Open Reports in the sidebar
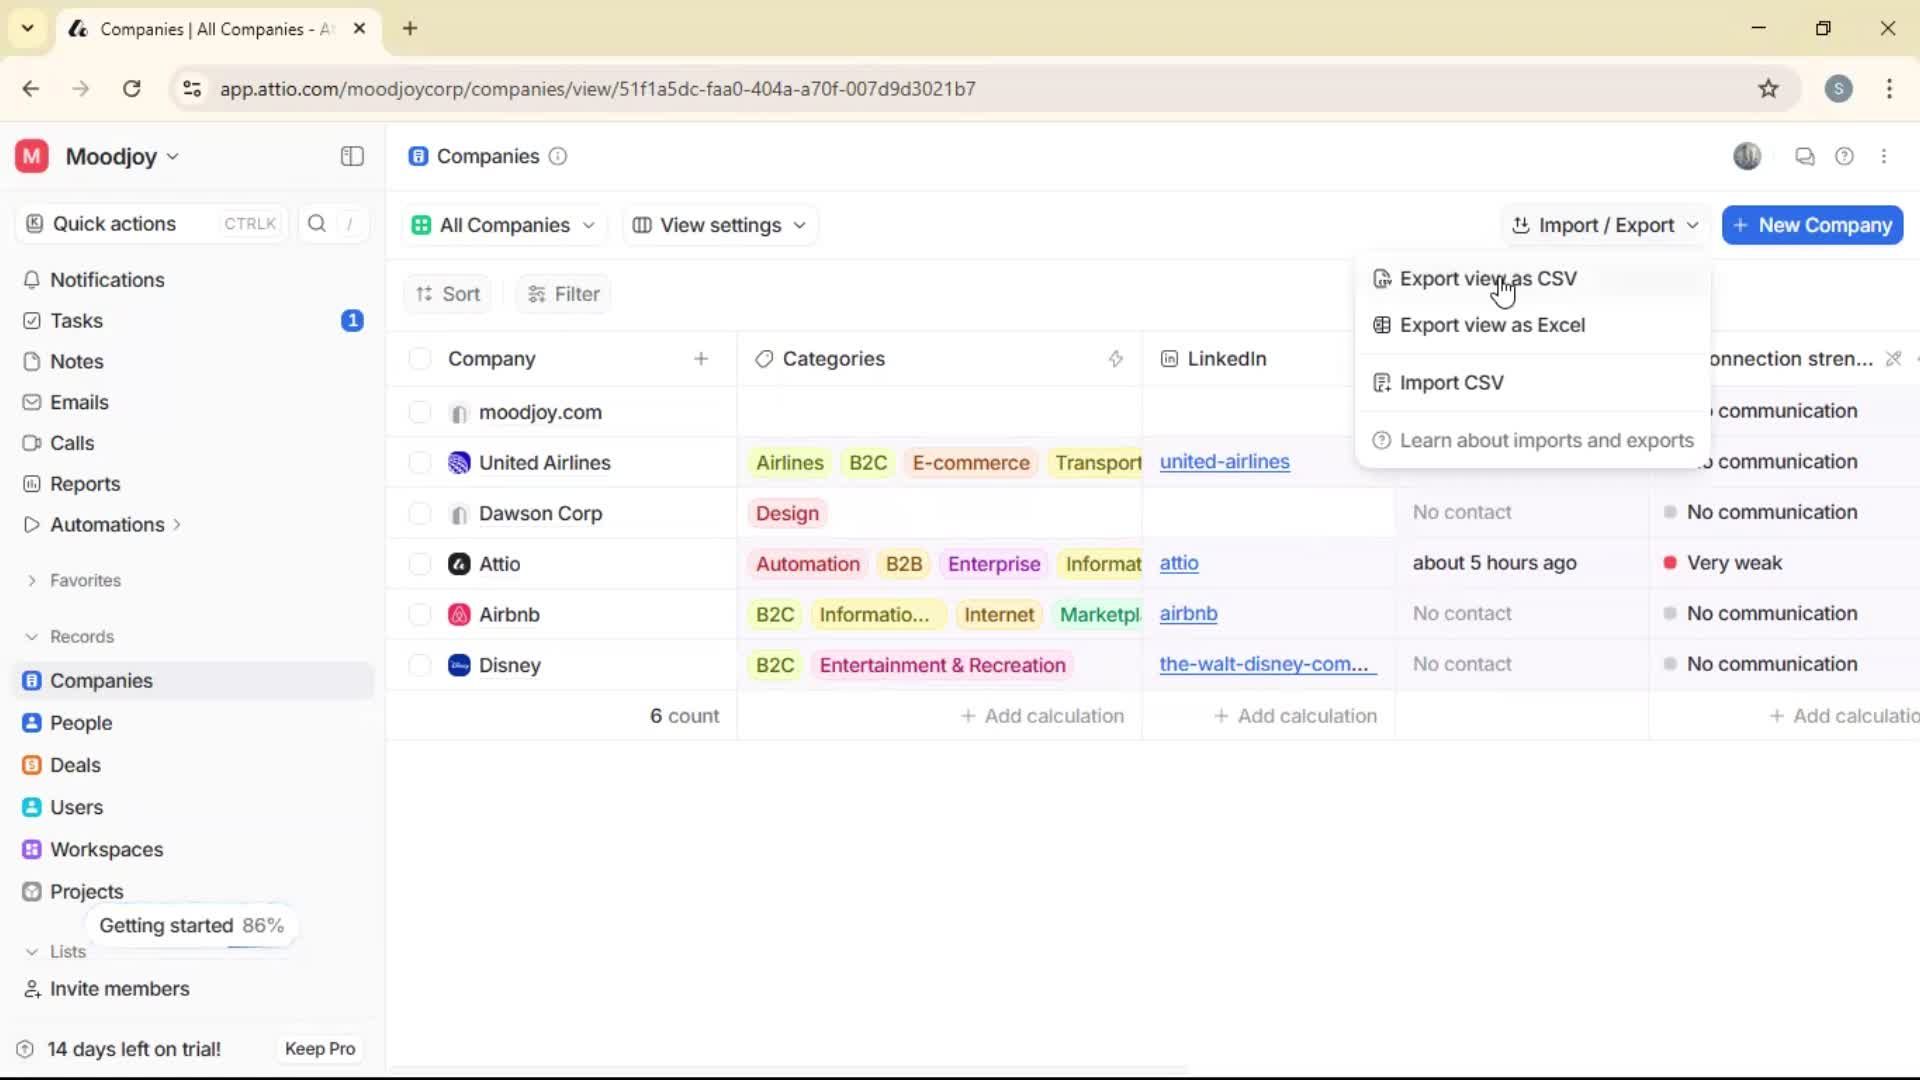This screenshot has height=1080, width=1920. click(x=85, y=484)
